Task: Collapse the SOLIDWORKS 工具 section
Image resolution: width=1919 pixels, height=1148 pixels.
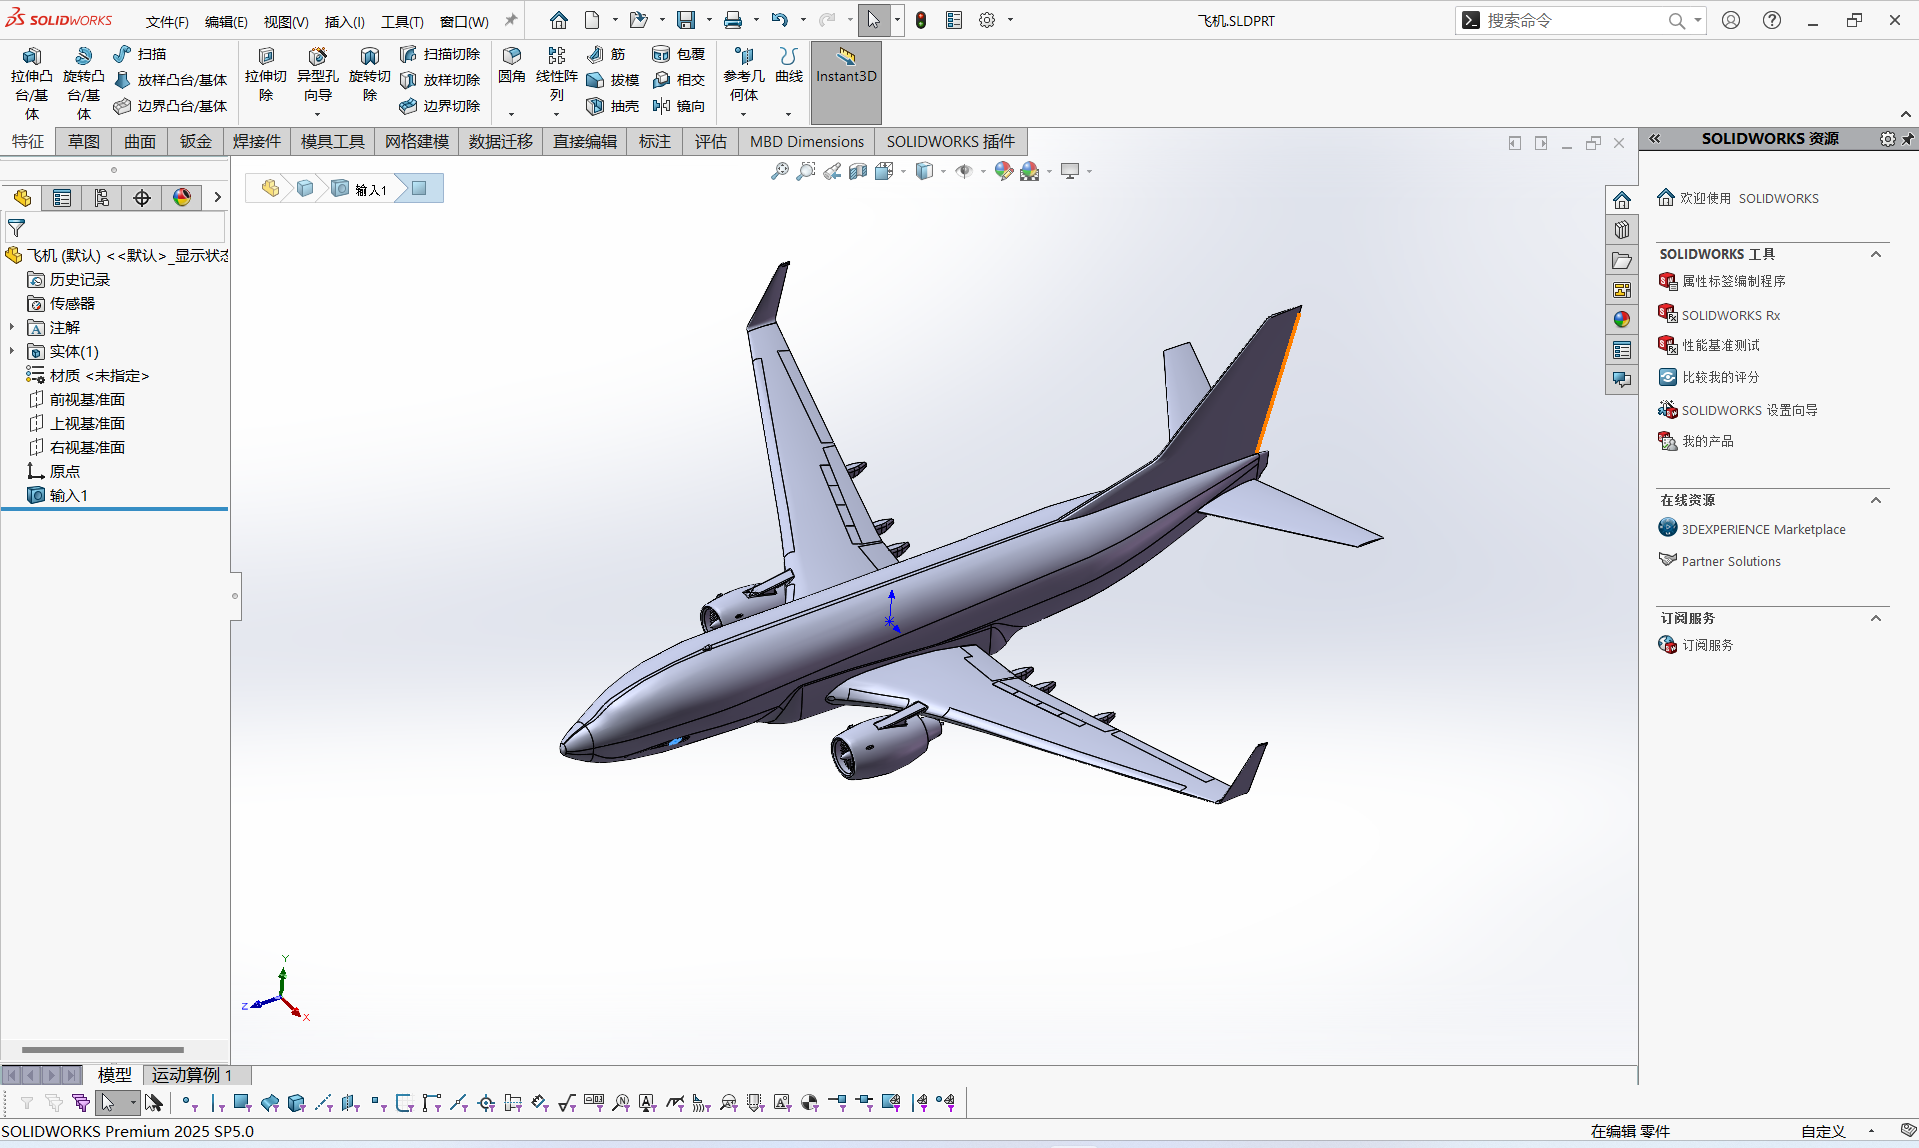Action: click(1876, 254)
